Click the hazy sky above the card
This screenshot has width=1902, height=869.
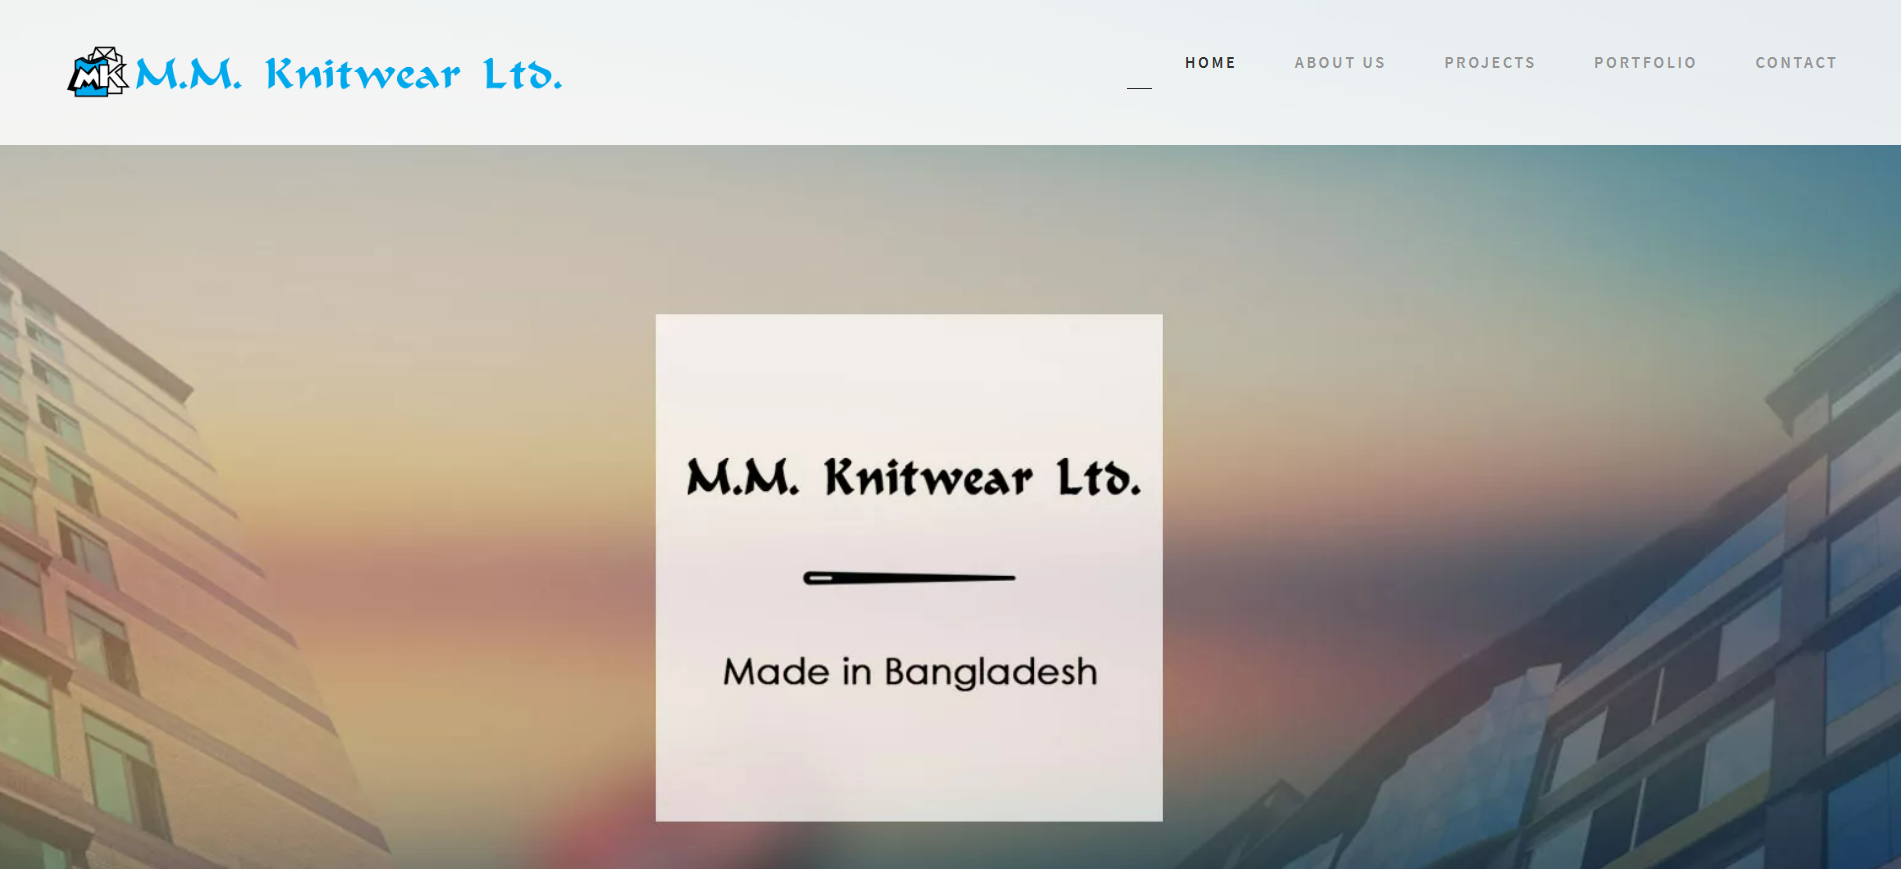[x=909, y=230]
